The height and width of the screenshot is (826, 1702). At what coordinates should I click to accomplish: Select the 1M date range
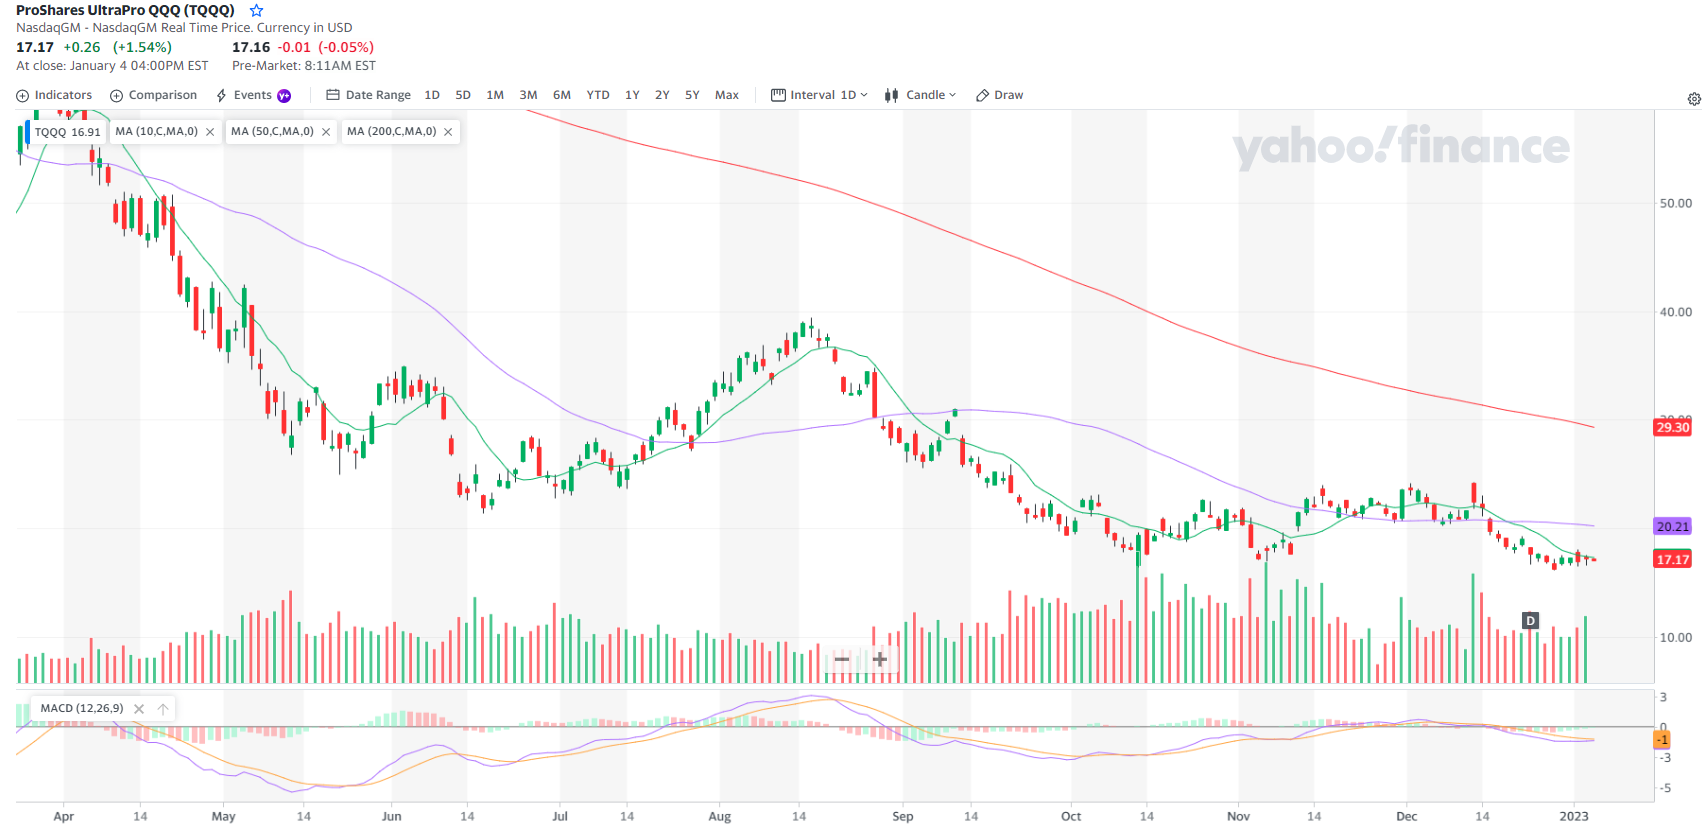tap(495, 95)
